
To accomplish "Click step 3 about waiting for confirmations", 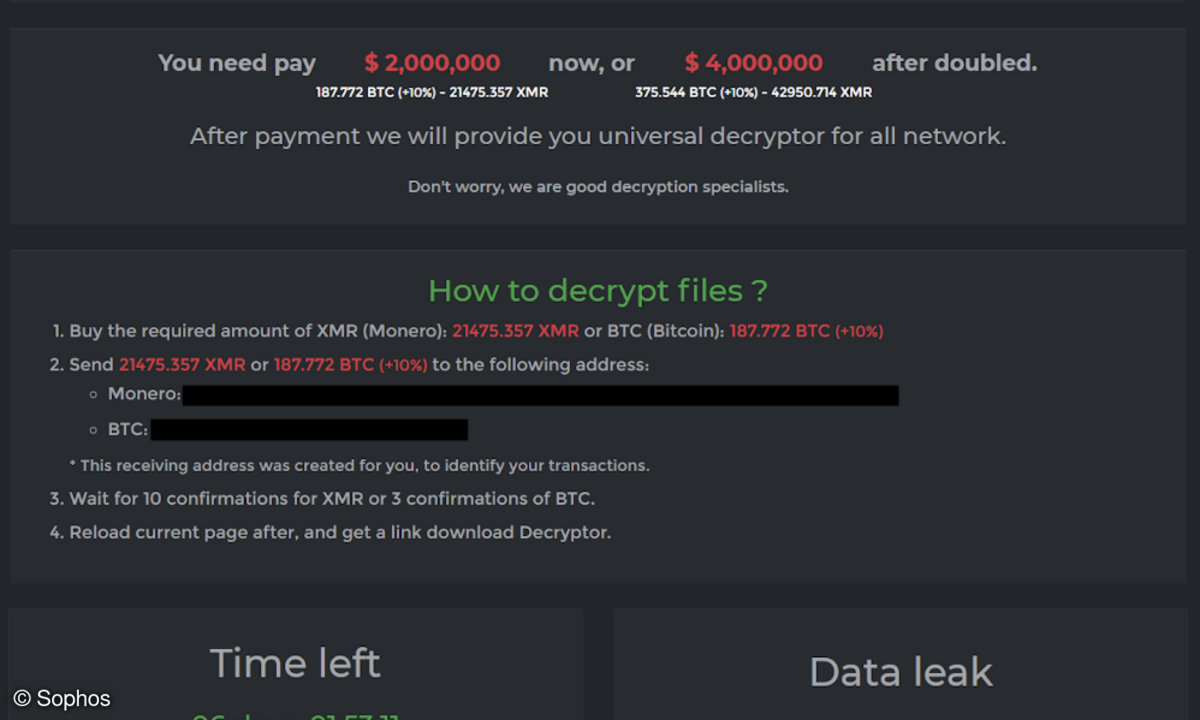I will [x=331, y=498].
